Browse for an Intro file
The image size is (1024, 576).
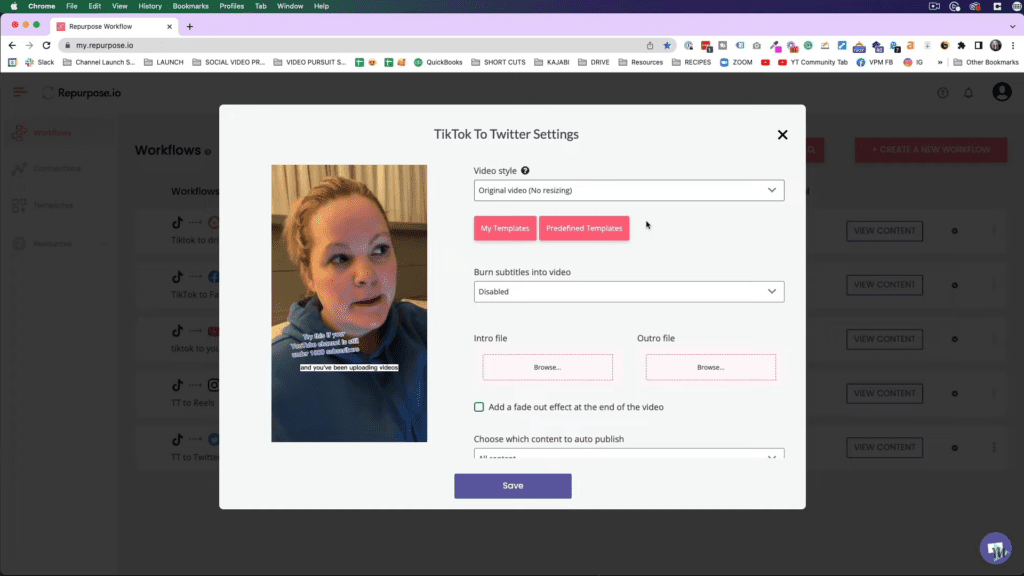(547, 367)
